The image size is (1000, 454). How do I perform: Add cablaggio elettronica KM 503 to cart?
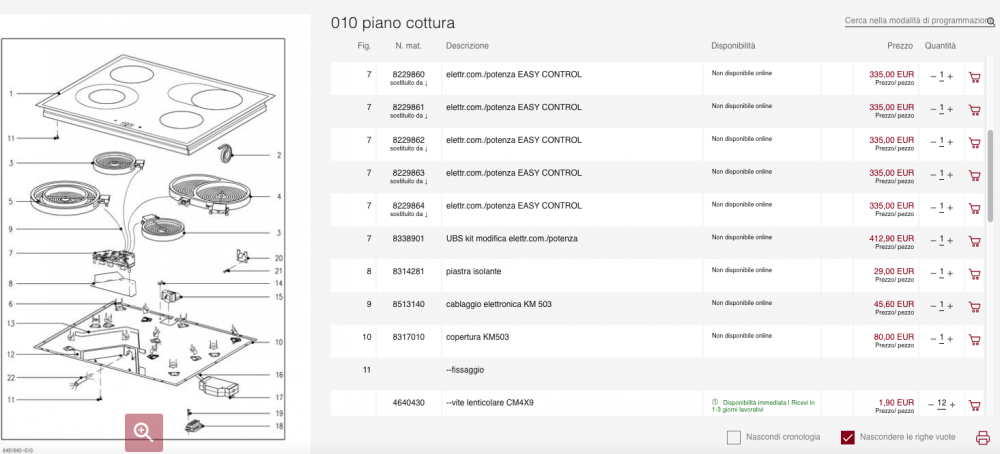click(x=974, y=307)
